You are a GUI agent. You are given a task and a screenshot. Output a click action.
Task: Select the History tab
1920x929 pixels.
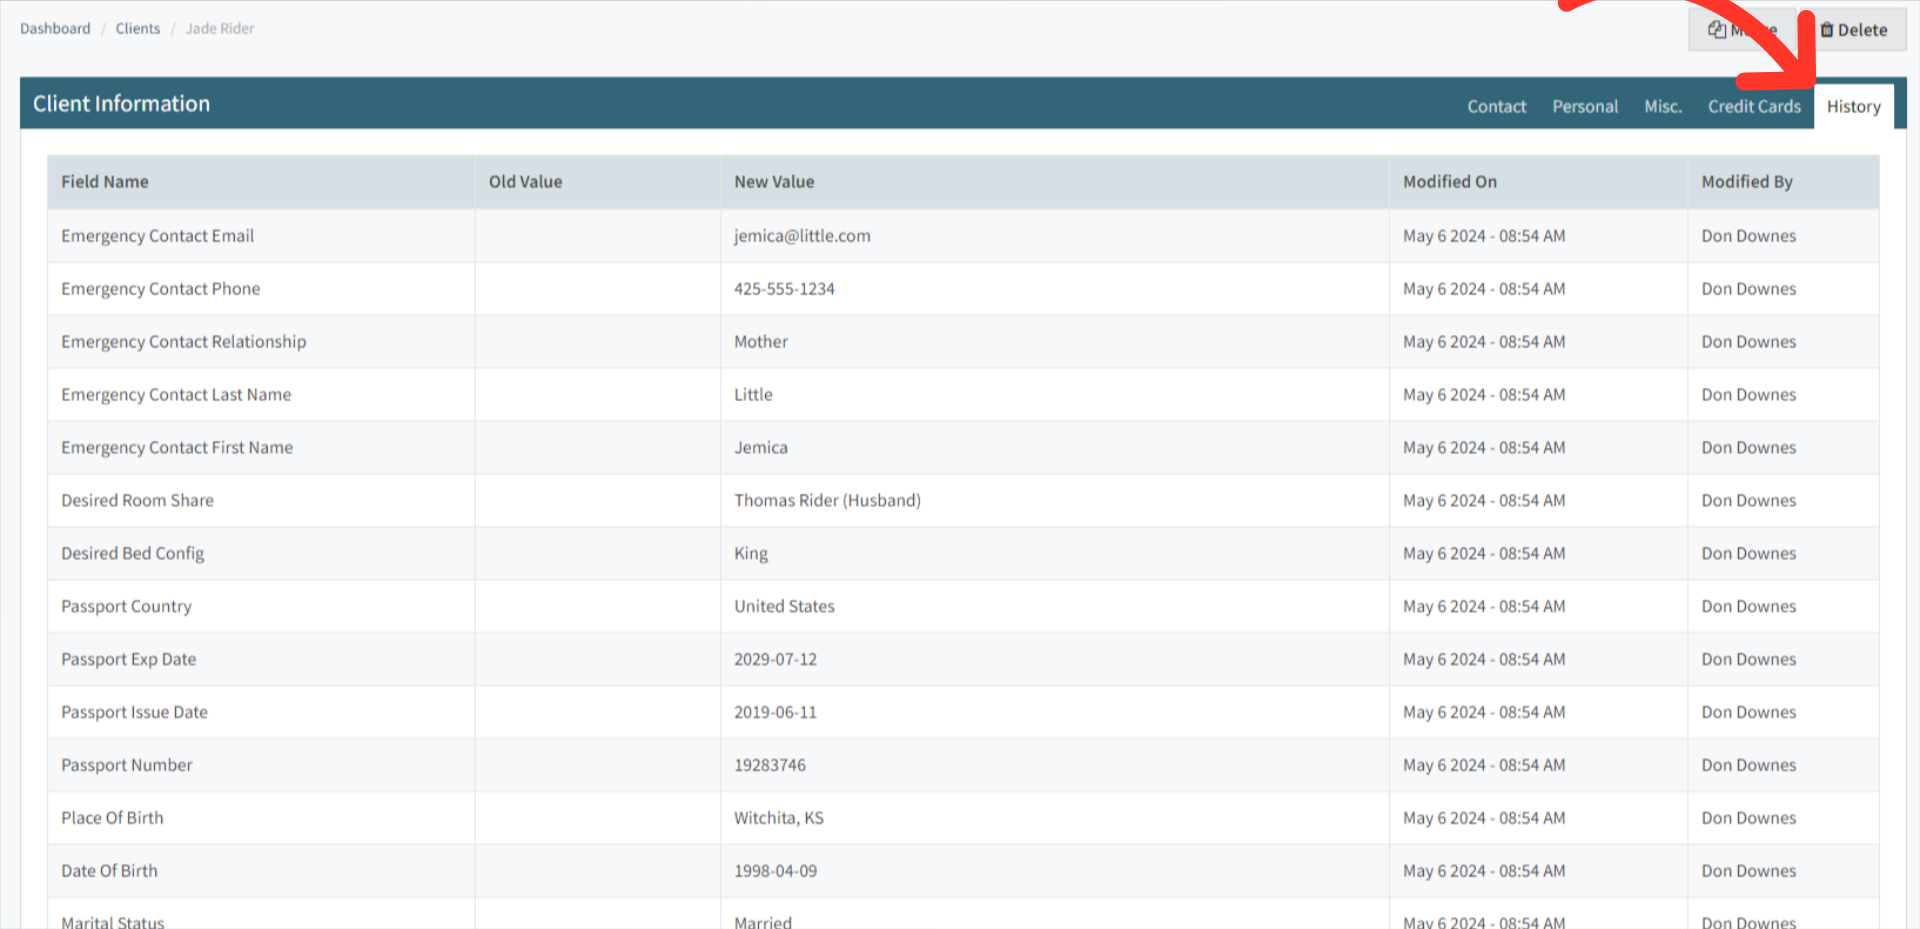click(1854, 106)
